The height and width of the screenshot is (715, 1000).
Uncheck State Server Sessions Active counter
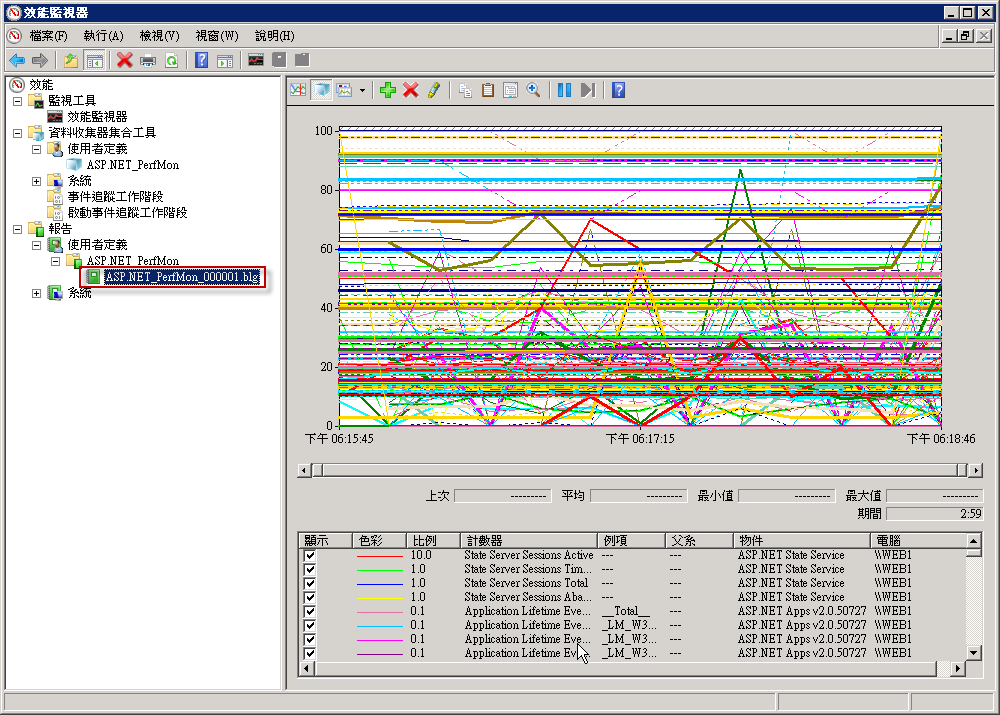310,555
